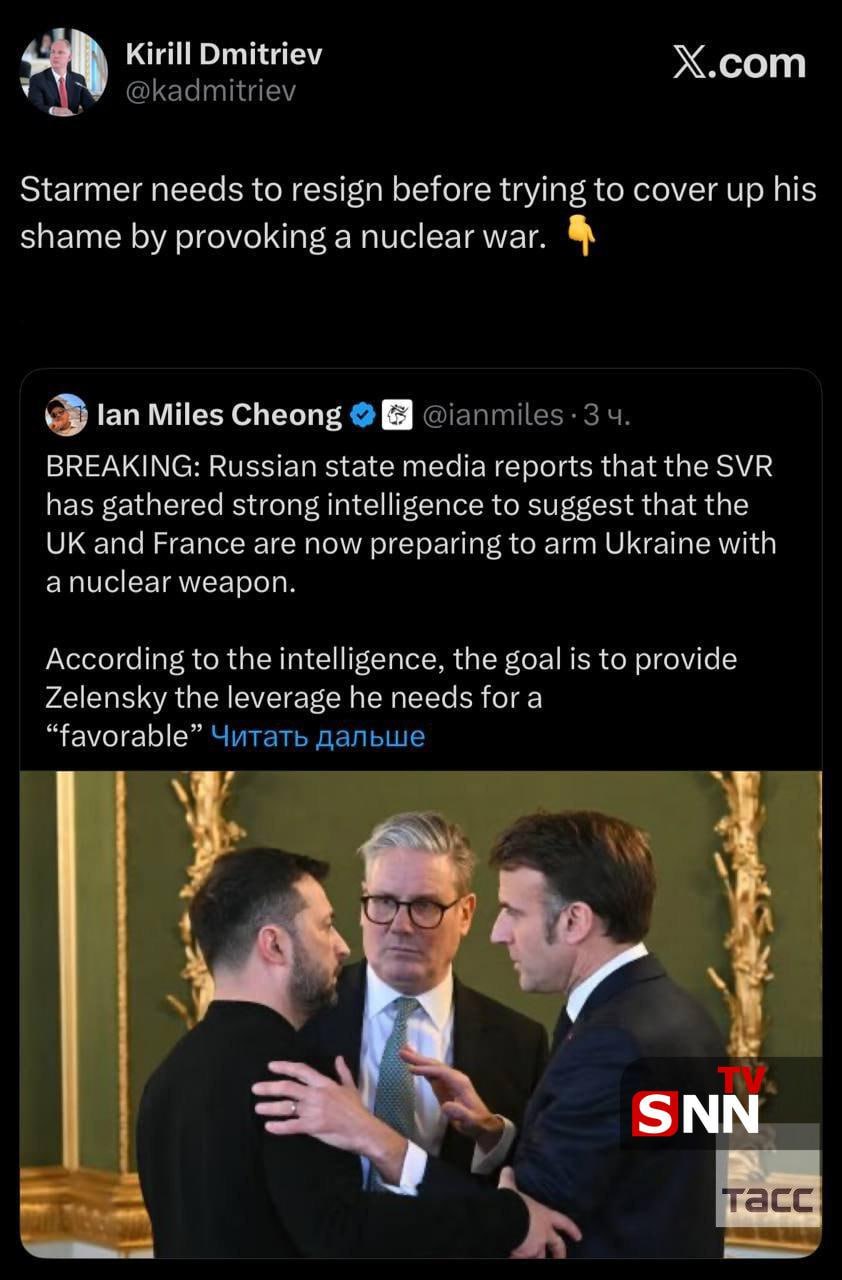Open the @ianmiles handle
Viewport: 842px width, 1280px height.
(x=493, y=415)
